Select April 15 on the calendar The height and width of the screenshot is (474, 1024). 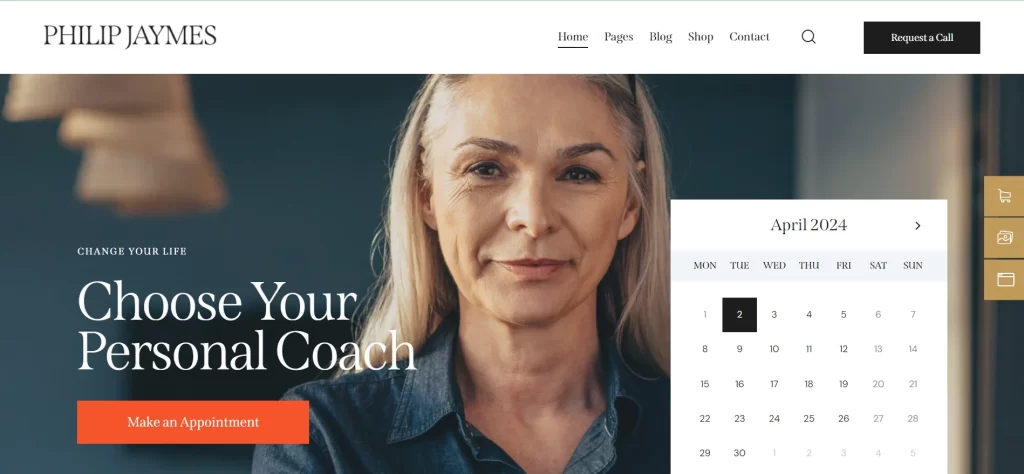[x=705, y=384]
